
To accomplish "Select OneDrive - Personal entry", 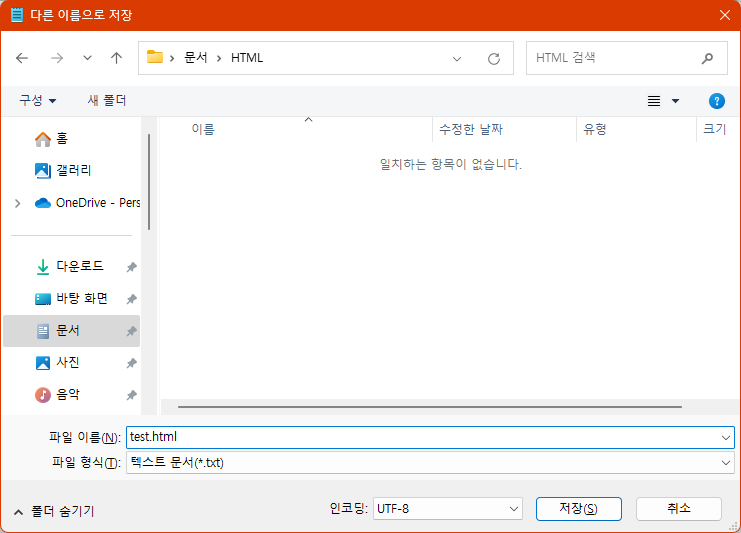I will click(x=87, y=203).
